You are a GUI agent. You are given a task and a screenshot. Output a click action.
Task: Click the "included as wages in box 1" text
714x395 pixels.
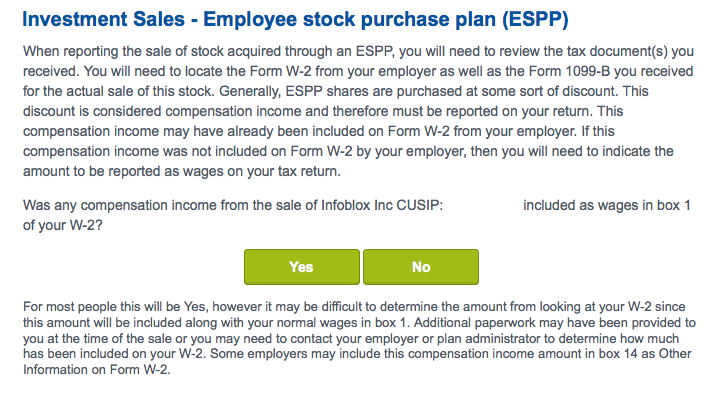tap(607, 205)
